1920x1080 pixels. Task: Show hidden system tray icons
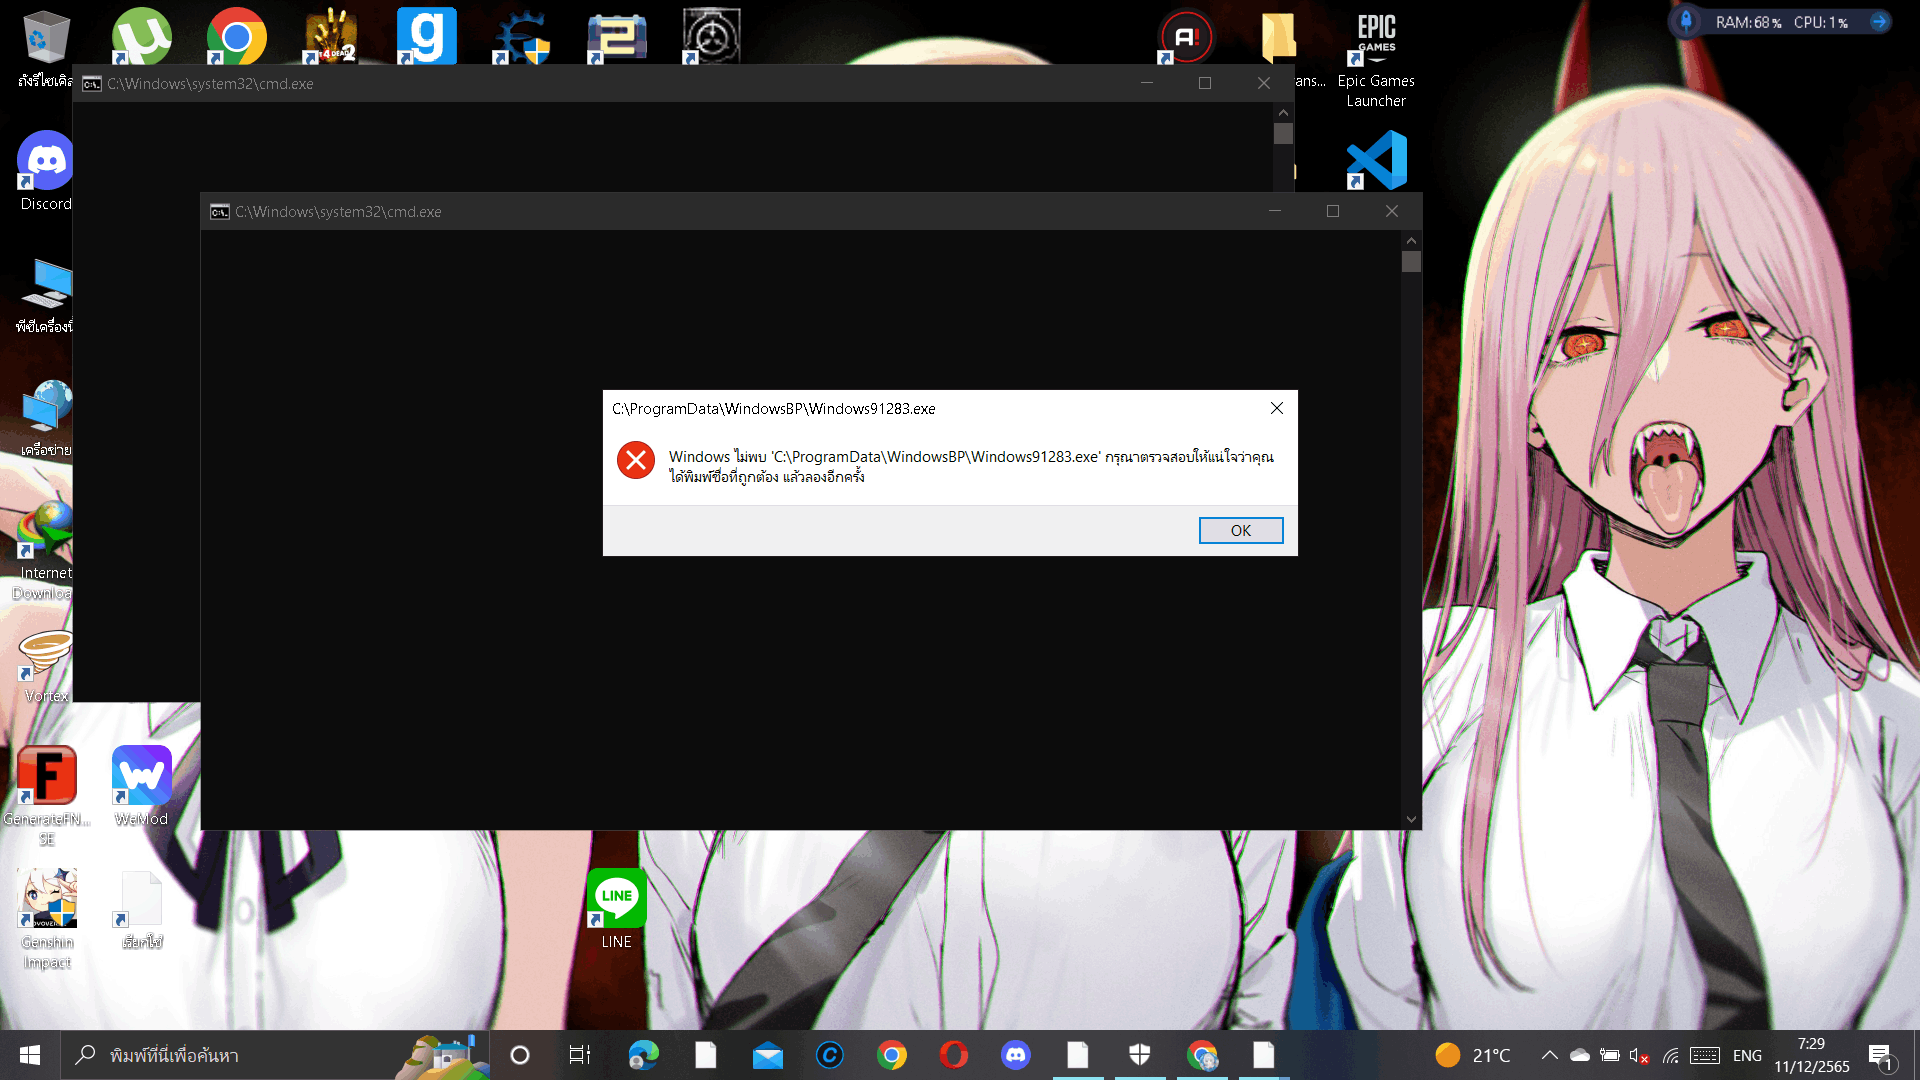pyautogui.click(x=1549, y=1055)
